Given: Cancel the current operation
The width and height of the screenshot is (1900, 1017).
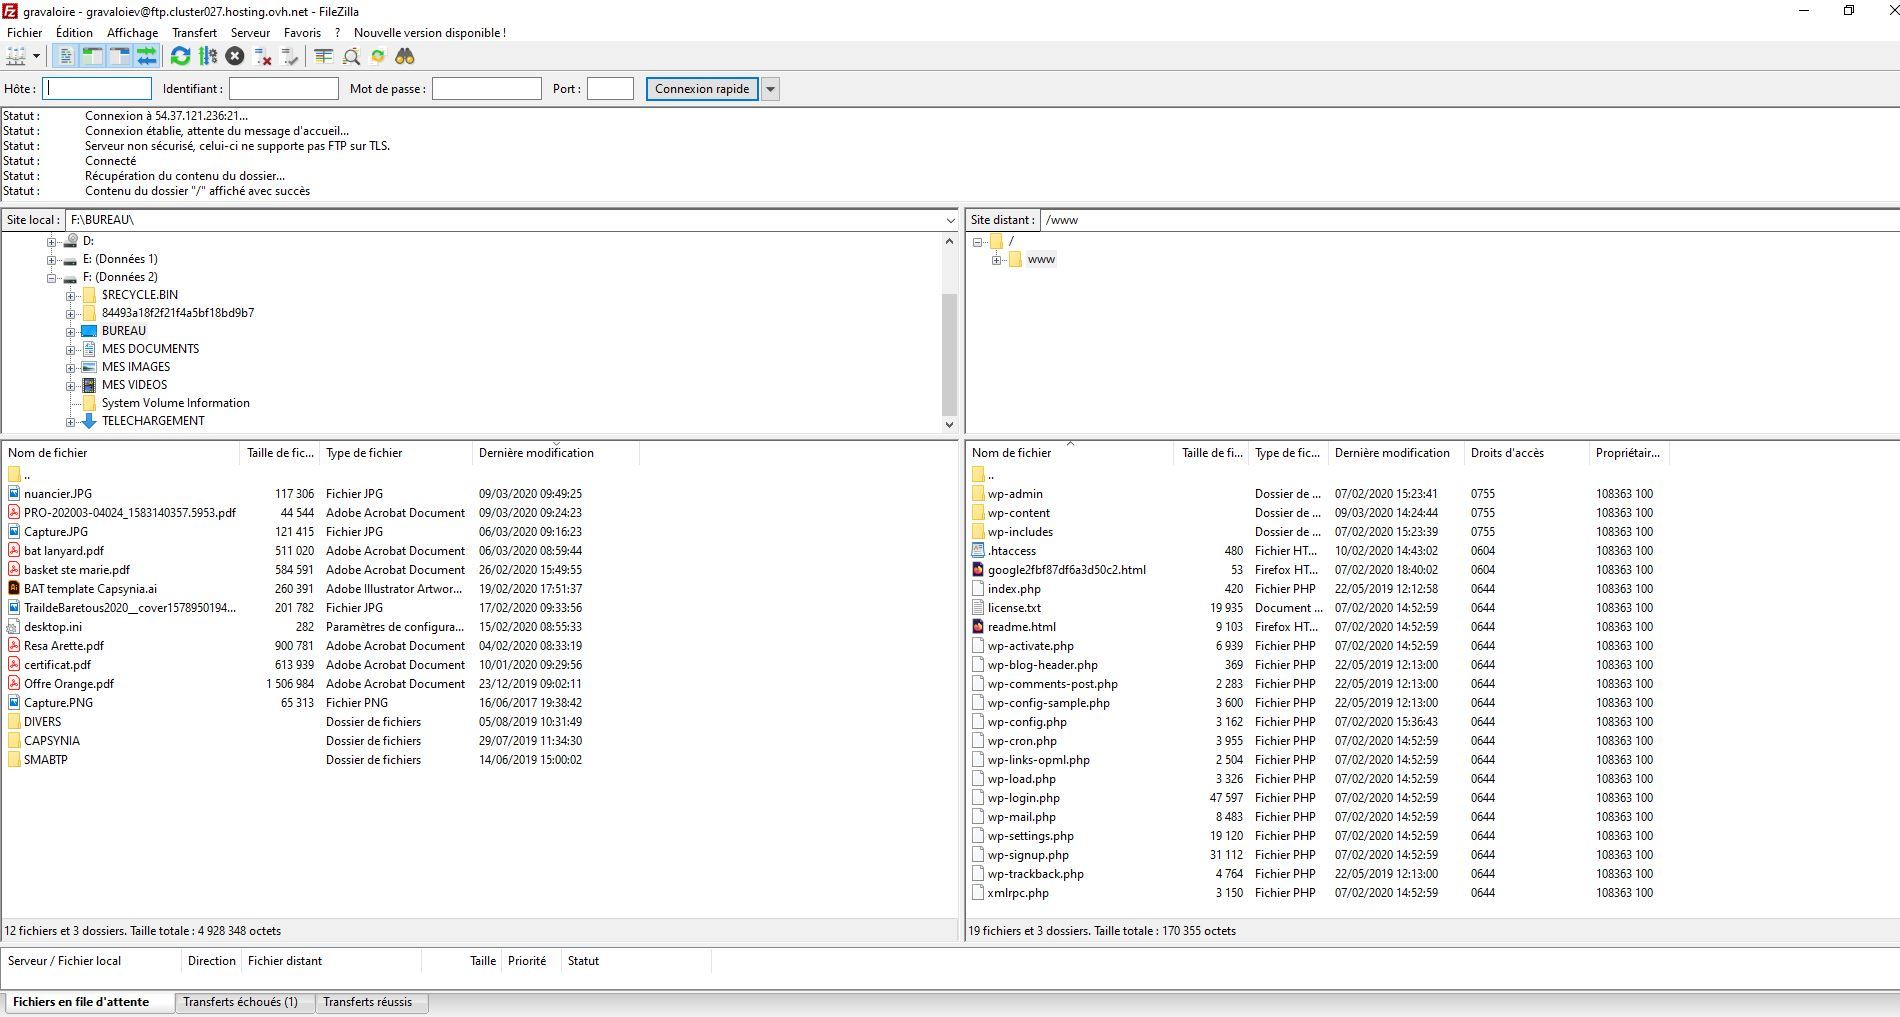Looking at the screenshot, I should click(235, 57).
